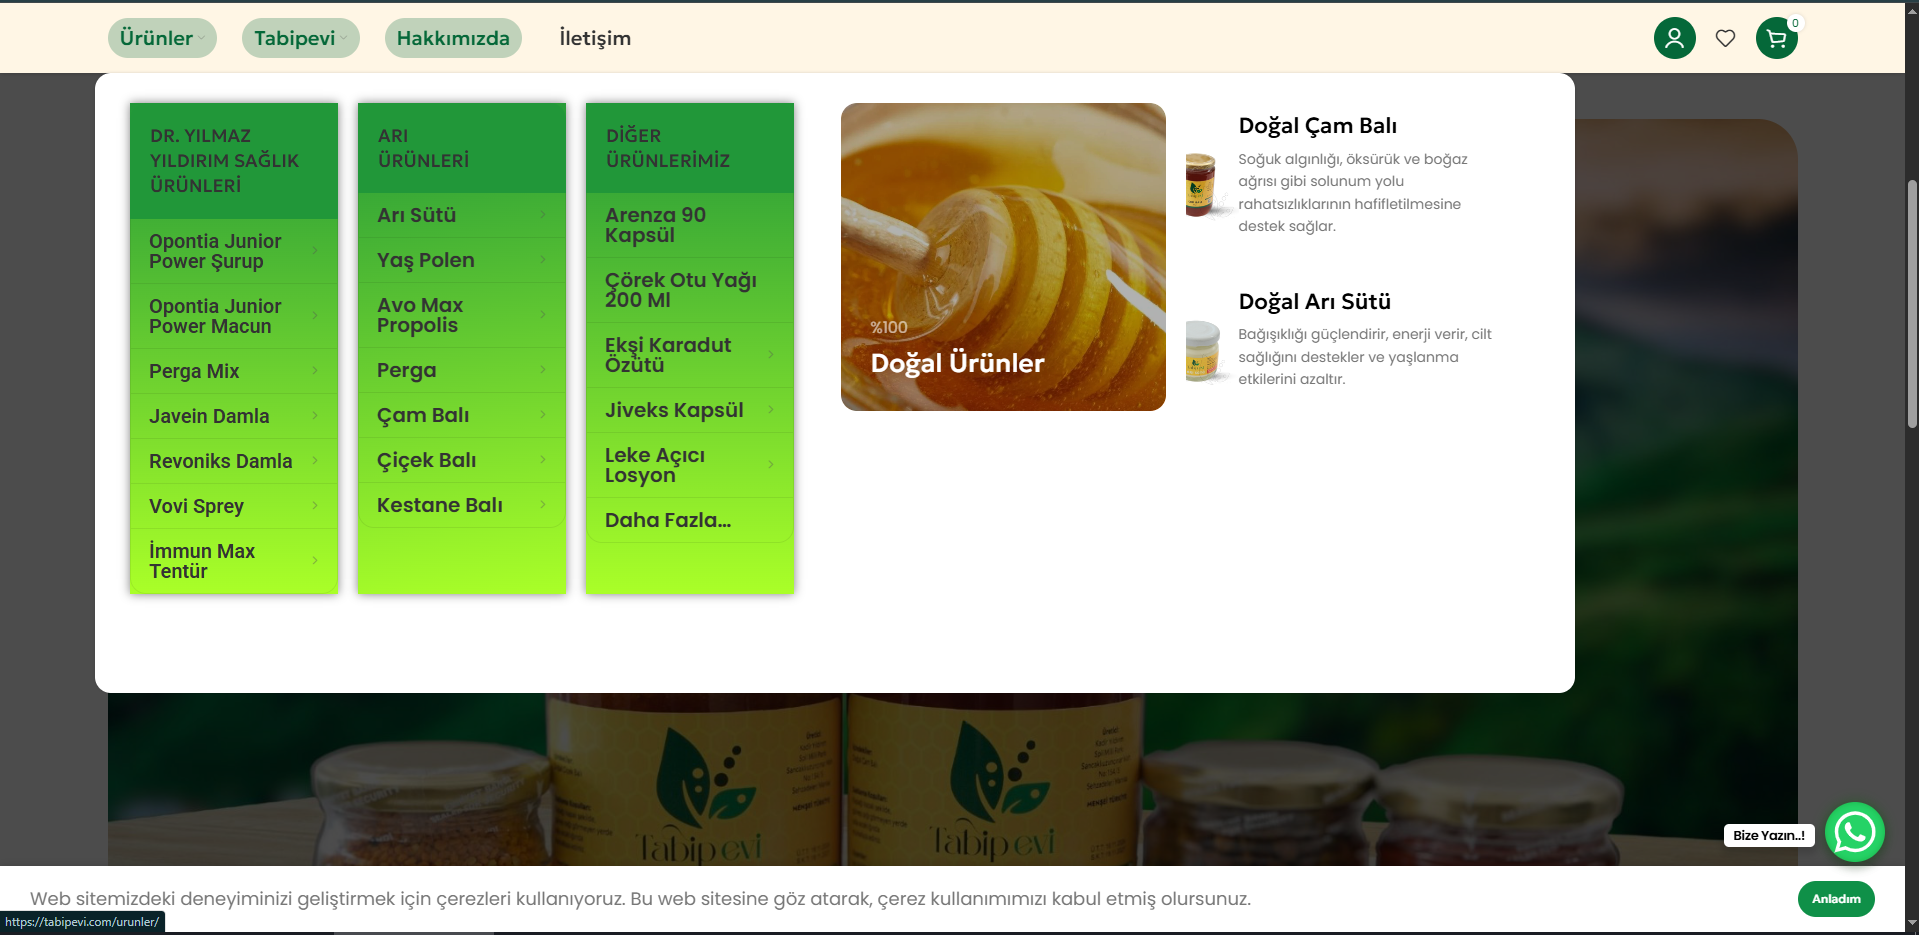
Task: Click the arrow next to Arı Sütü
Action: [x=543, y=215]
